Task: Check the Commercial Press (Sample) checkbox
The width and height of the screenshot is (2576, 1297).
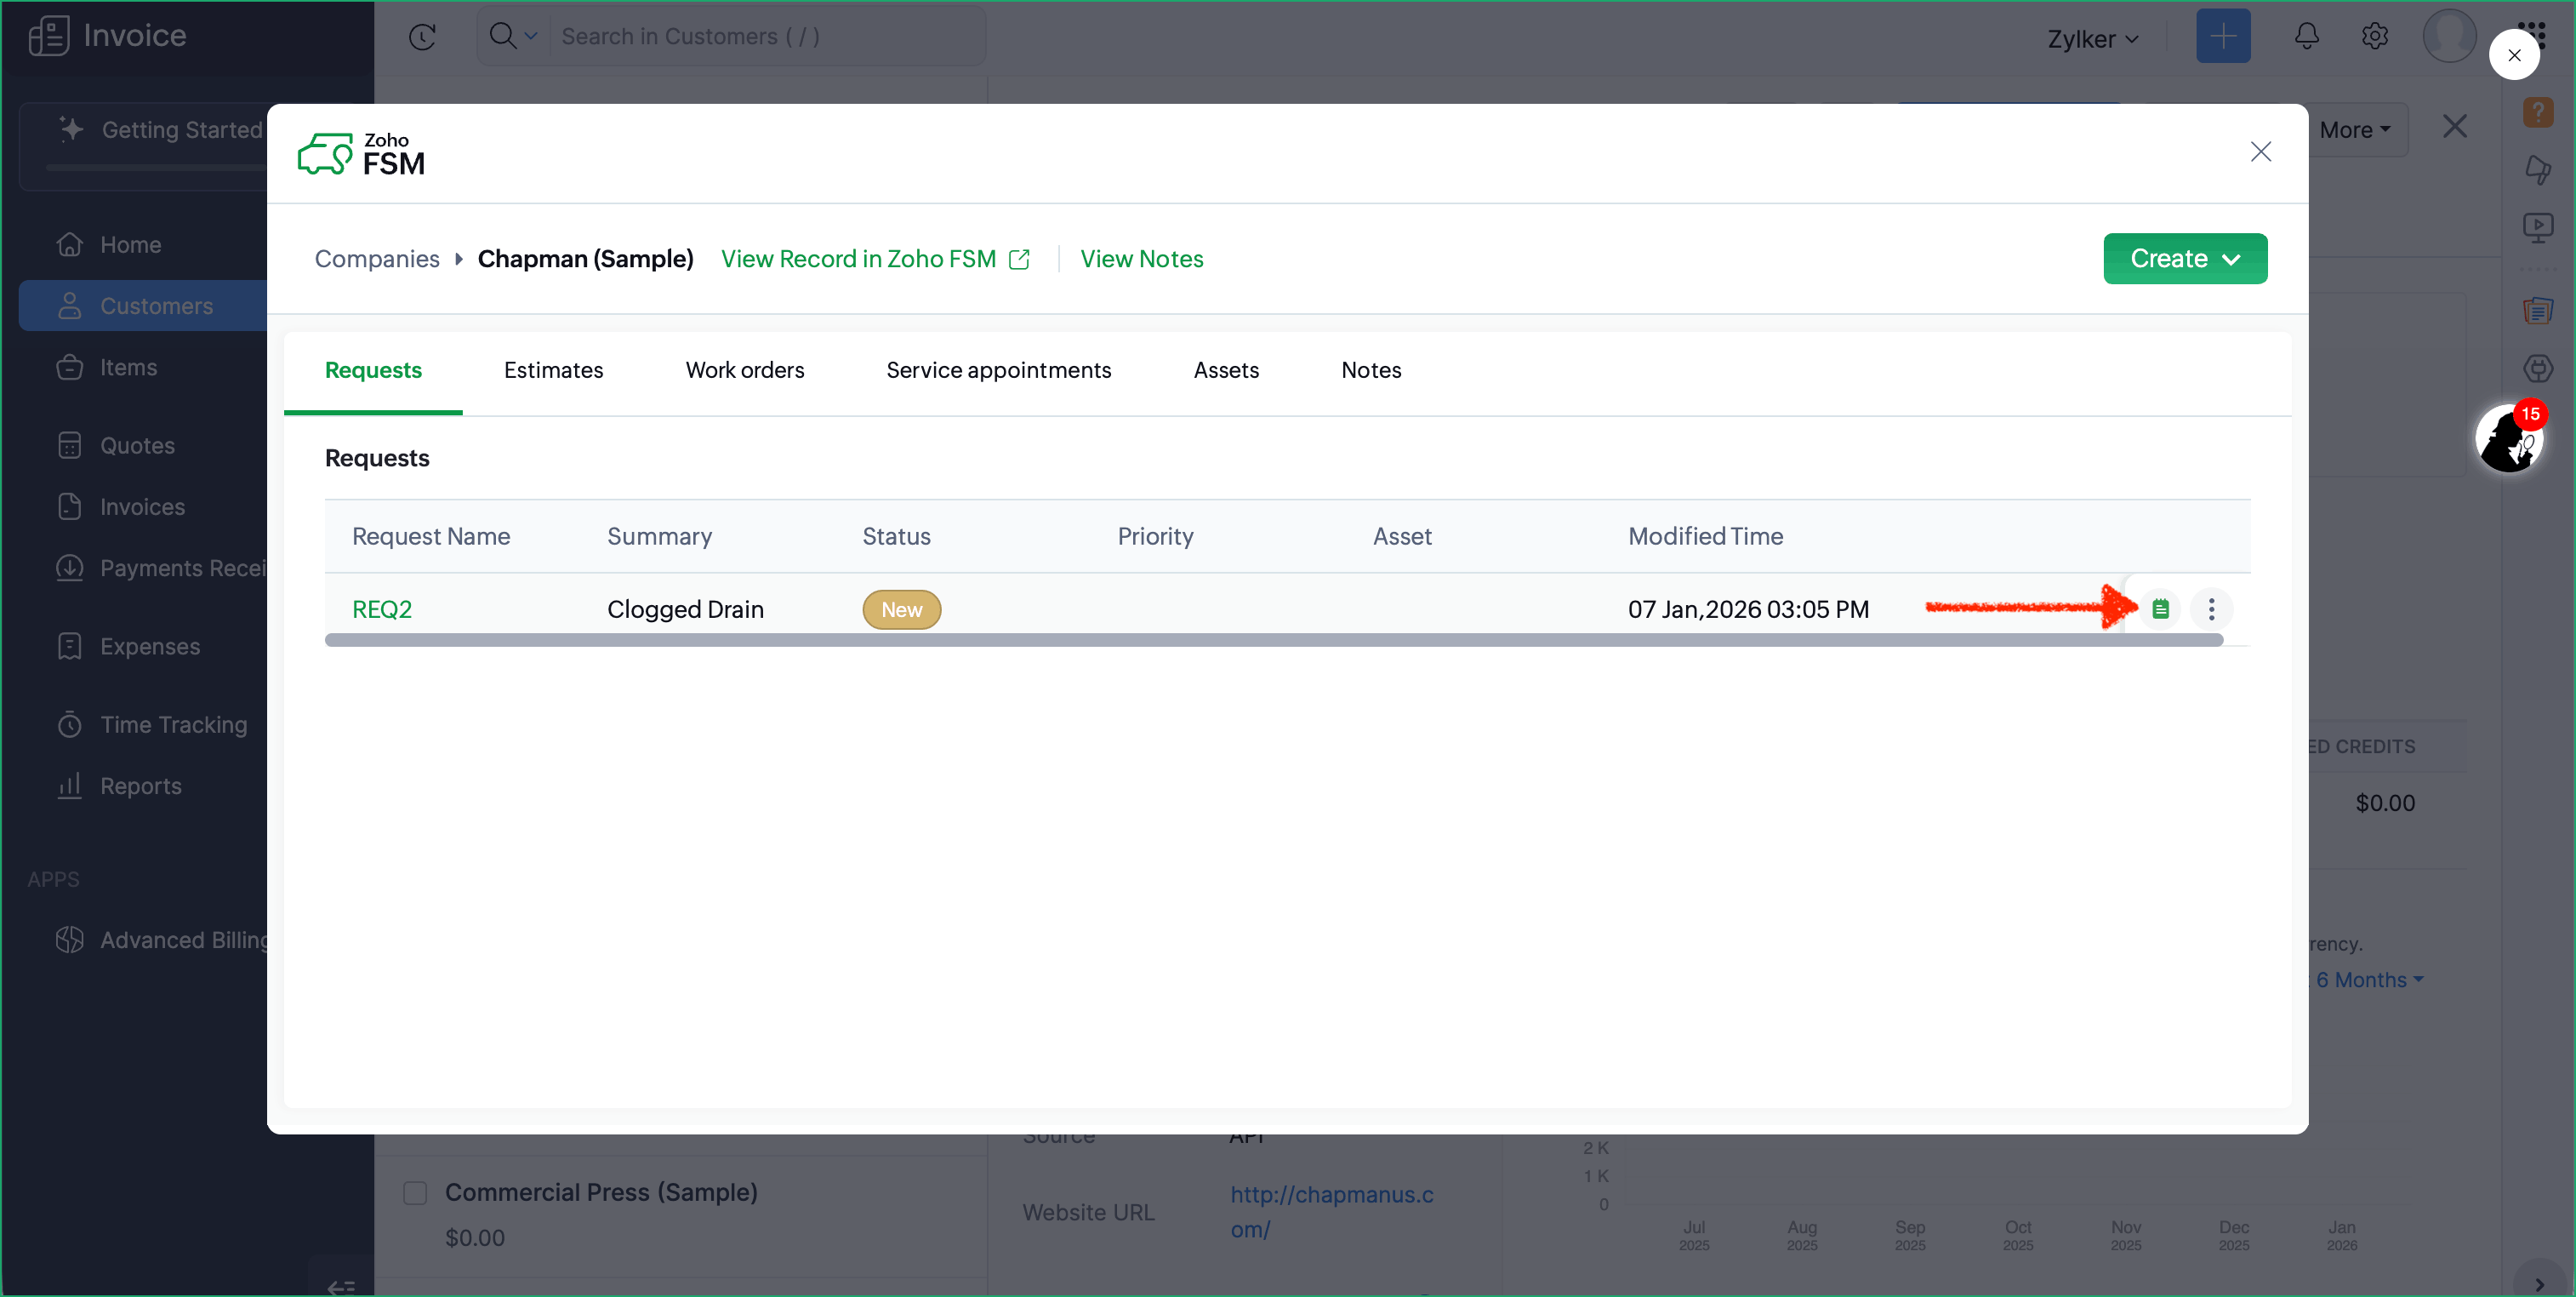Action: (x=415, y=1192)
